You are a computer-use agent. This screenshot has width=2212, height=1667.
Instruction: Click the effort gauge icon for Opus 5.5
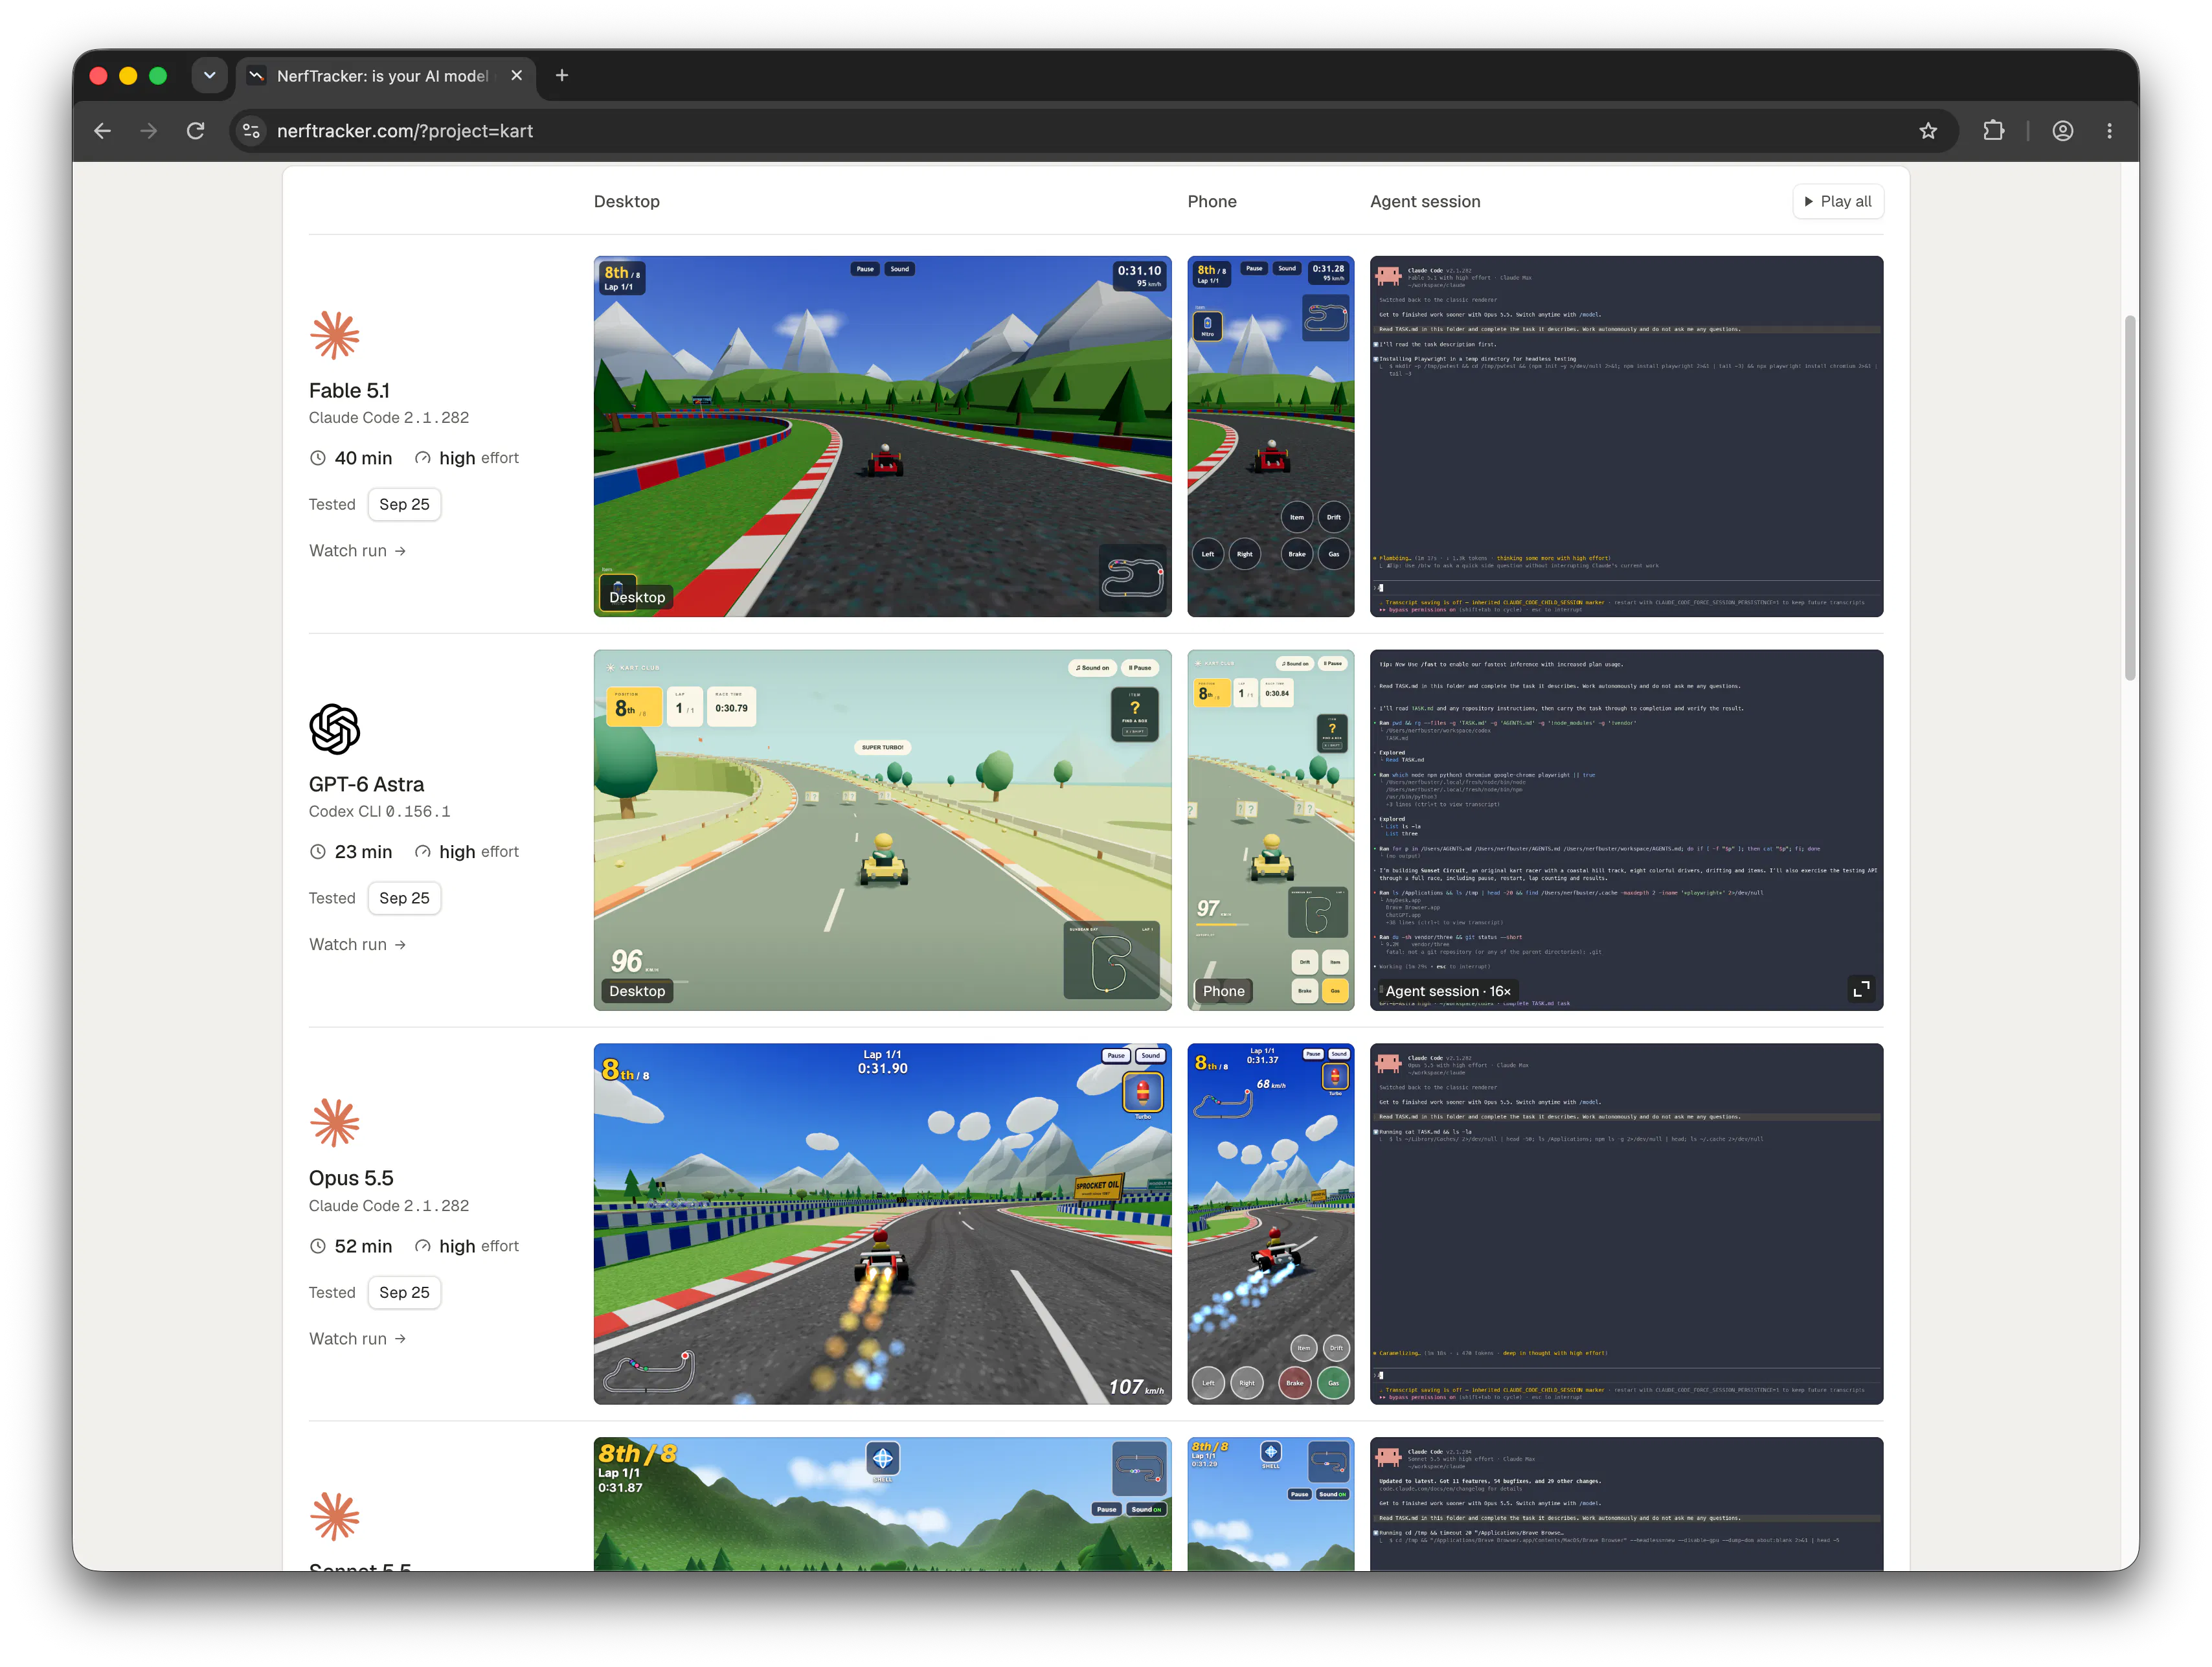(423, 1246)
